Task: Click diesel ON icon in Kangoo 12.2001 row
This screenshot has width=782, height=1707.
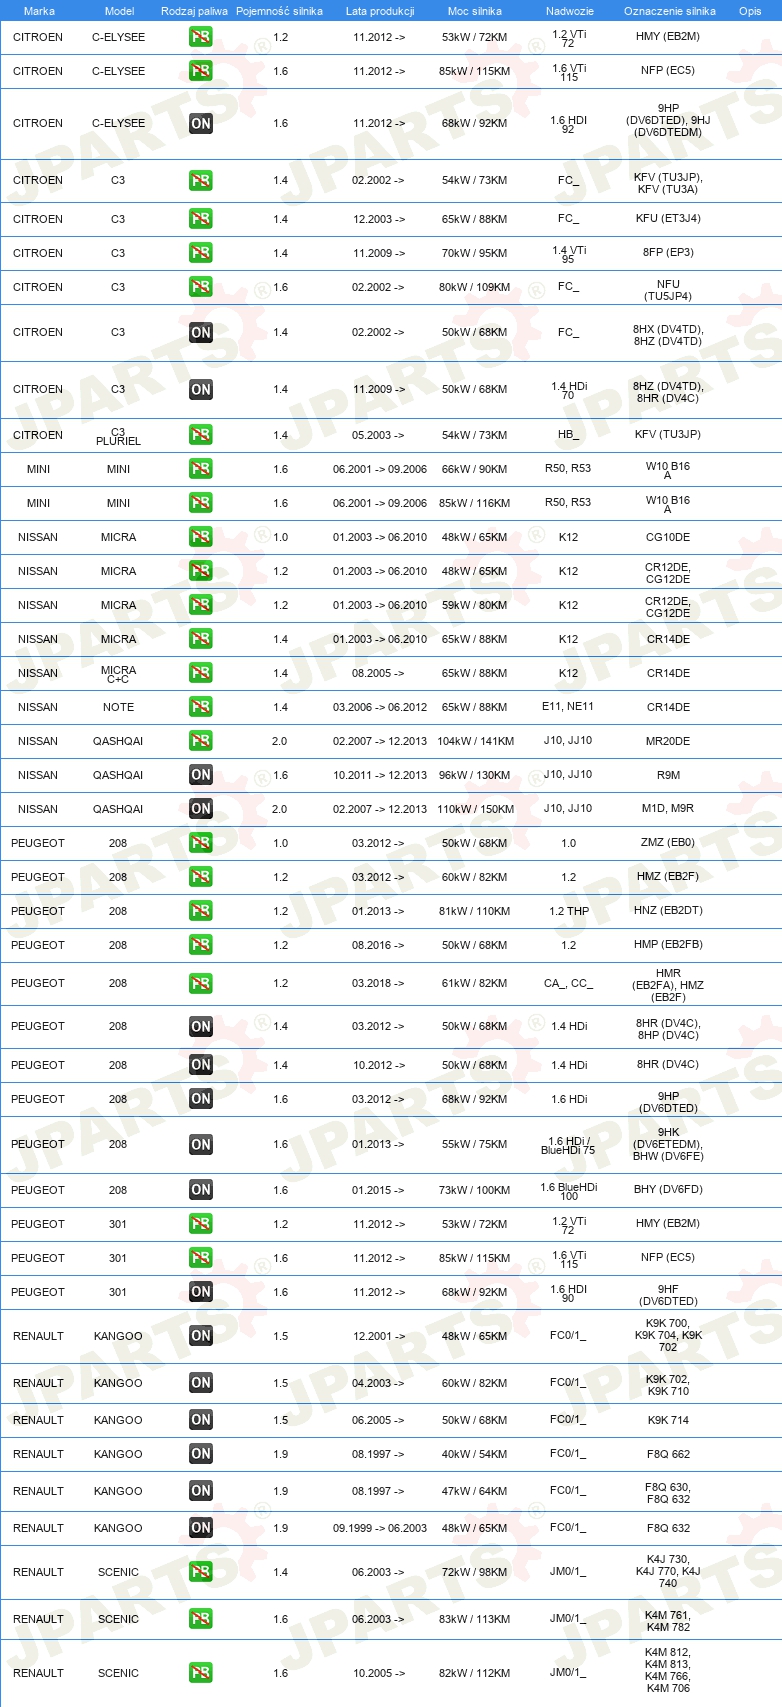Action: 201,1336
